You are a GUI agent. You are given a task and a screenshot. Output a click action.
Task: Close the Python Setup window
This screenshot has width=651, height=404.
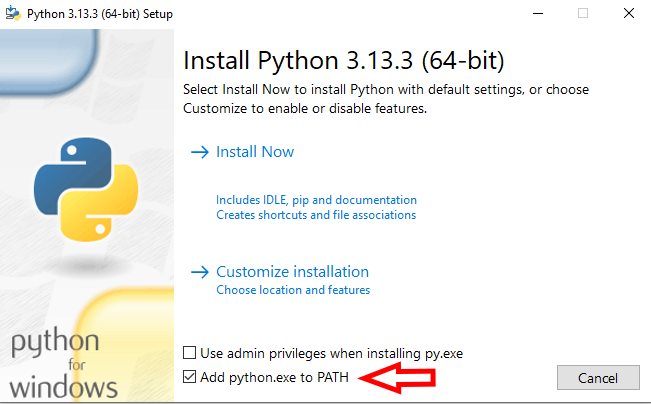tap(628, 13)
